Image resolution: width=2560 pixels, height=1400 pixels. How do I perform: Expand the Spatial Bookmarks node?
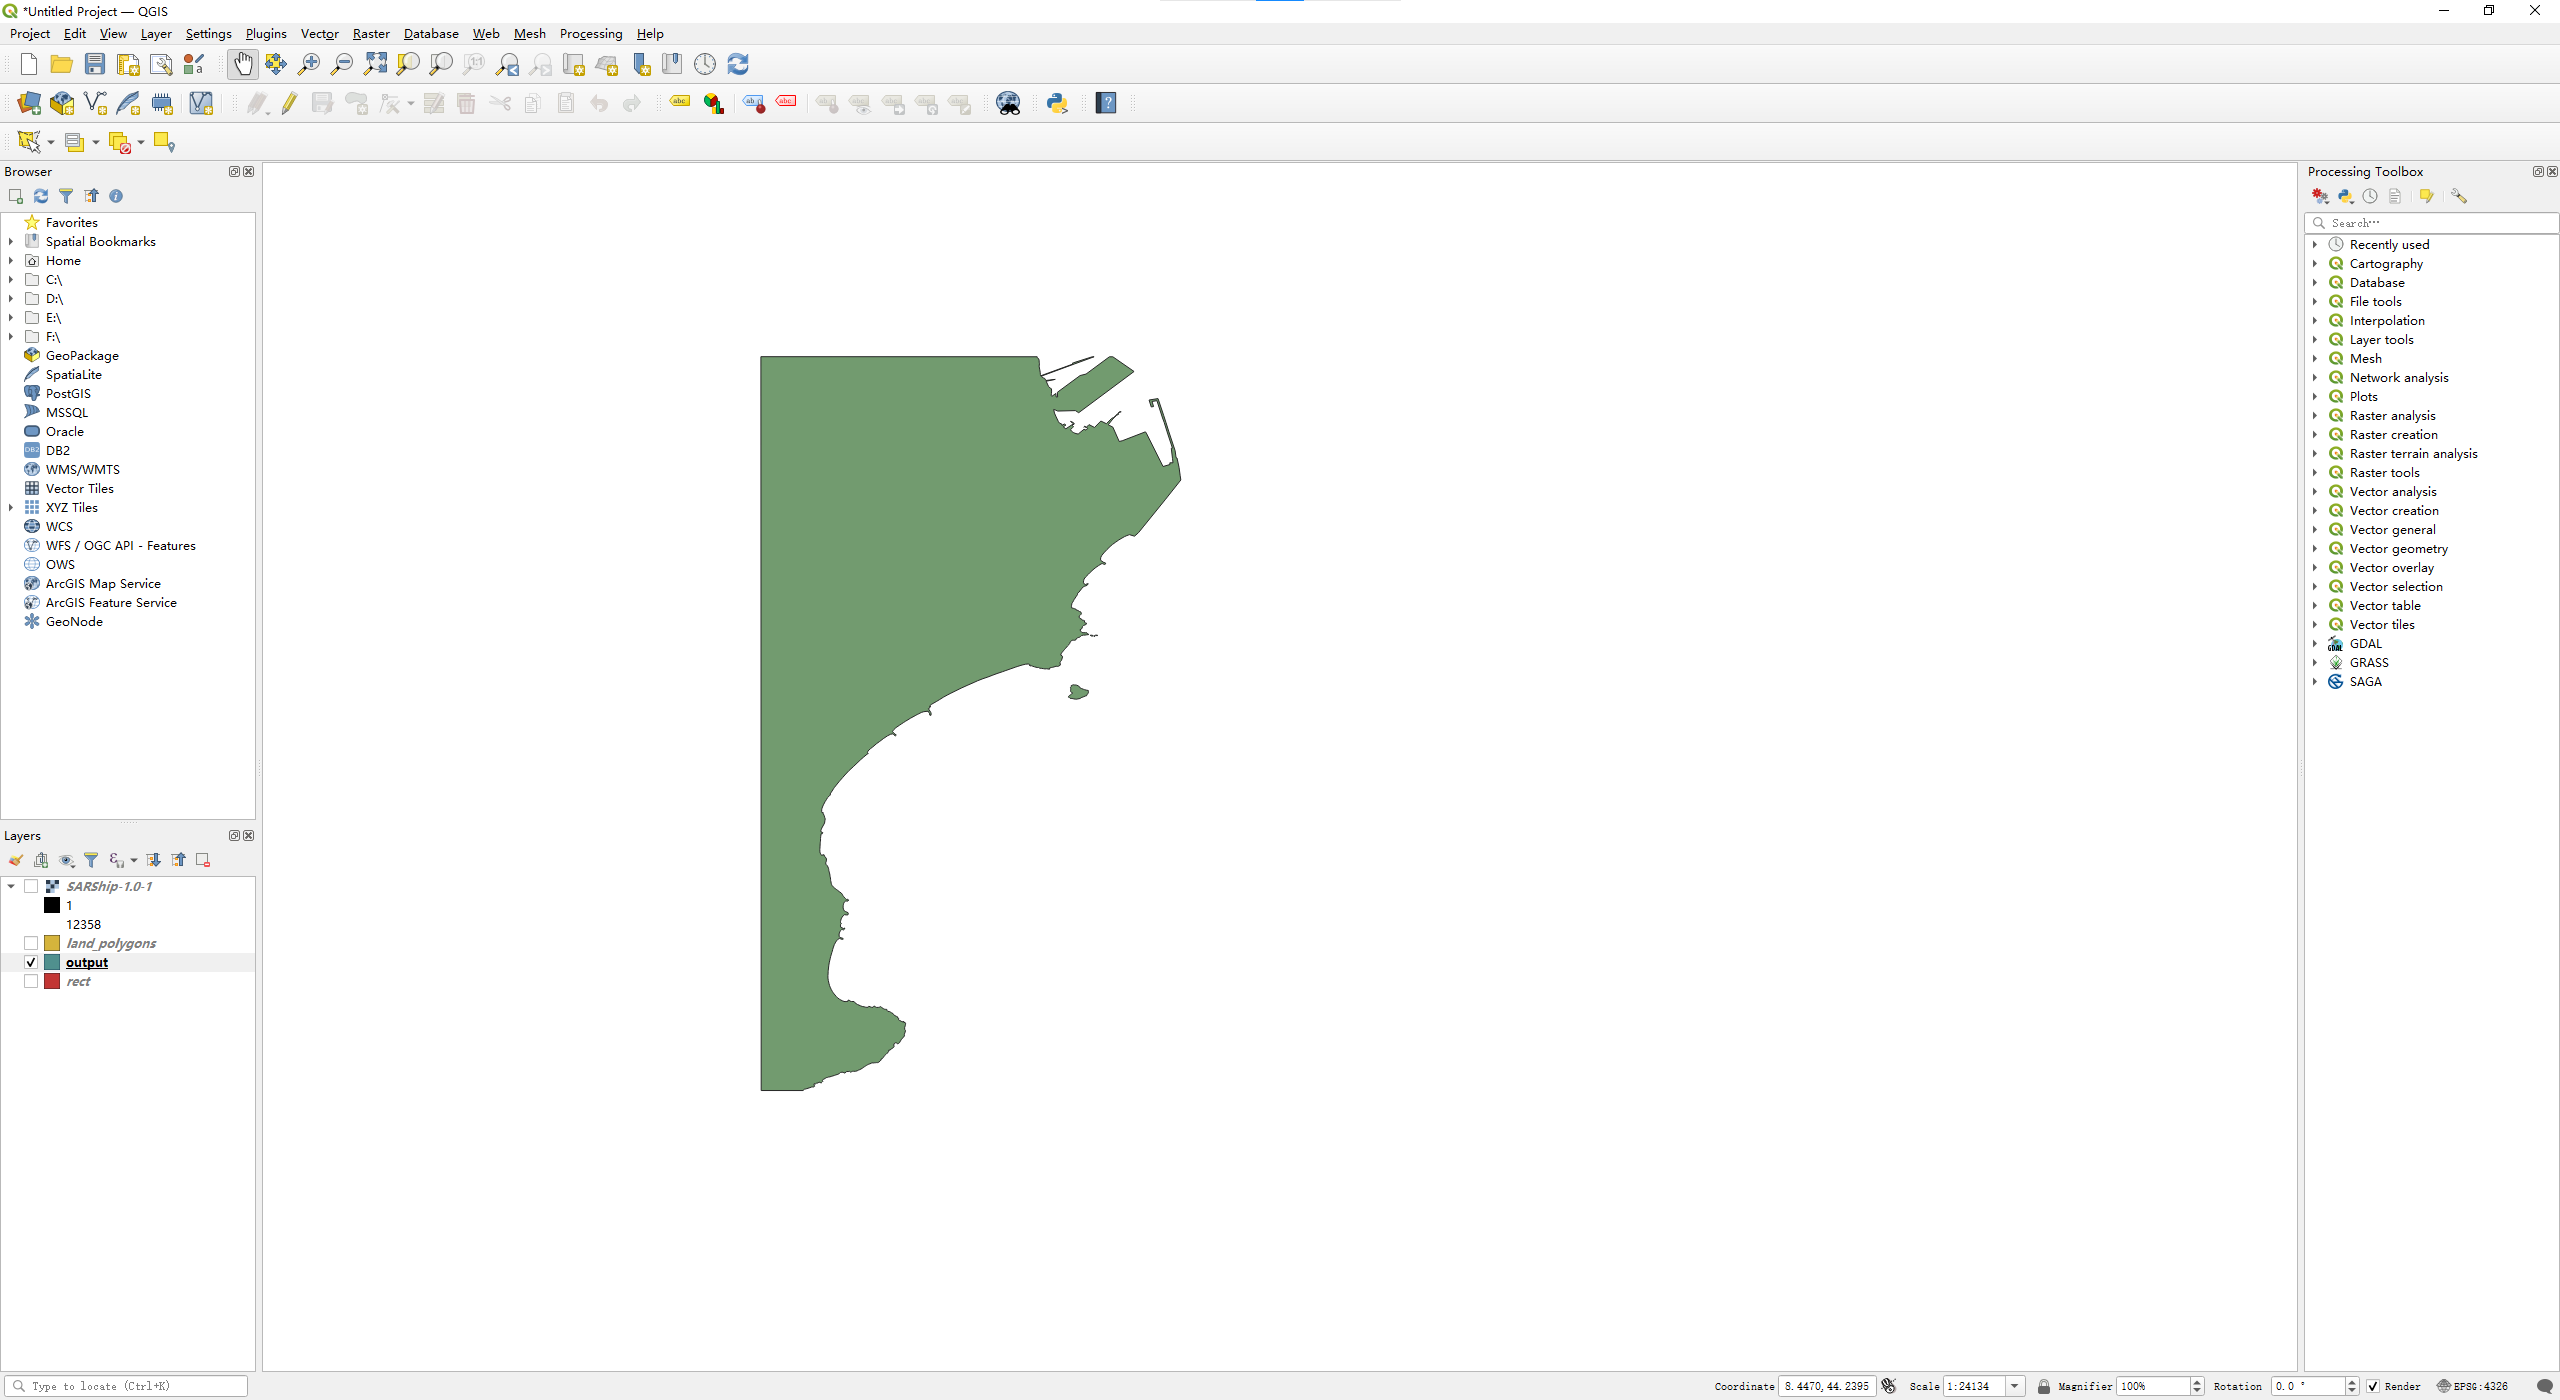tap(11, 242)
